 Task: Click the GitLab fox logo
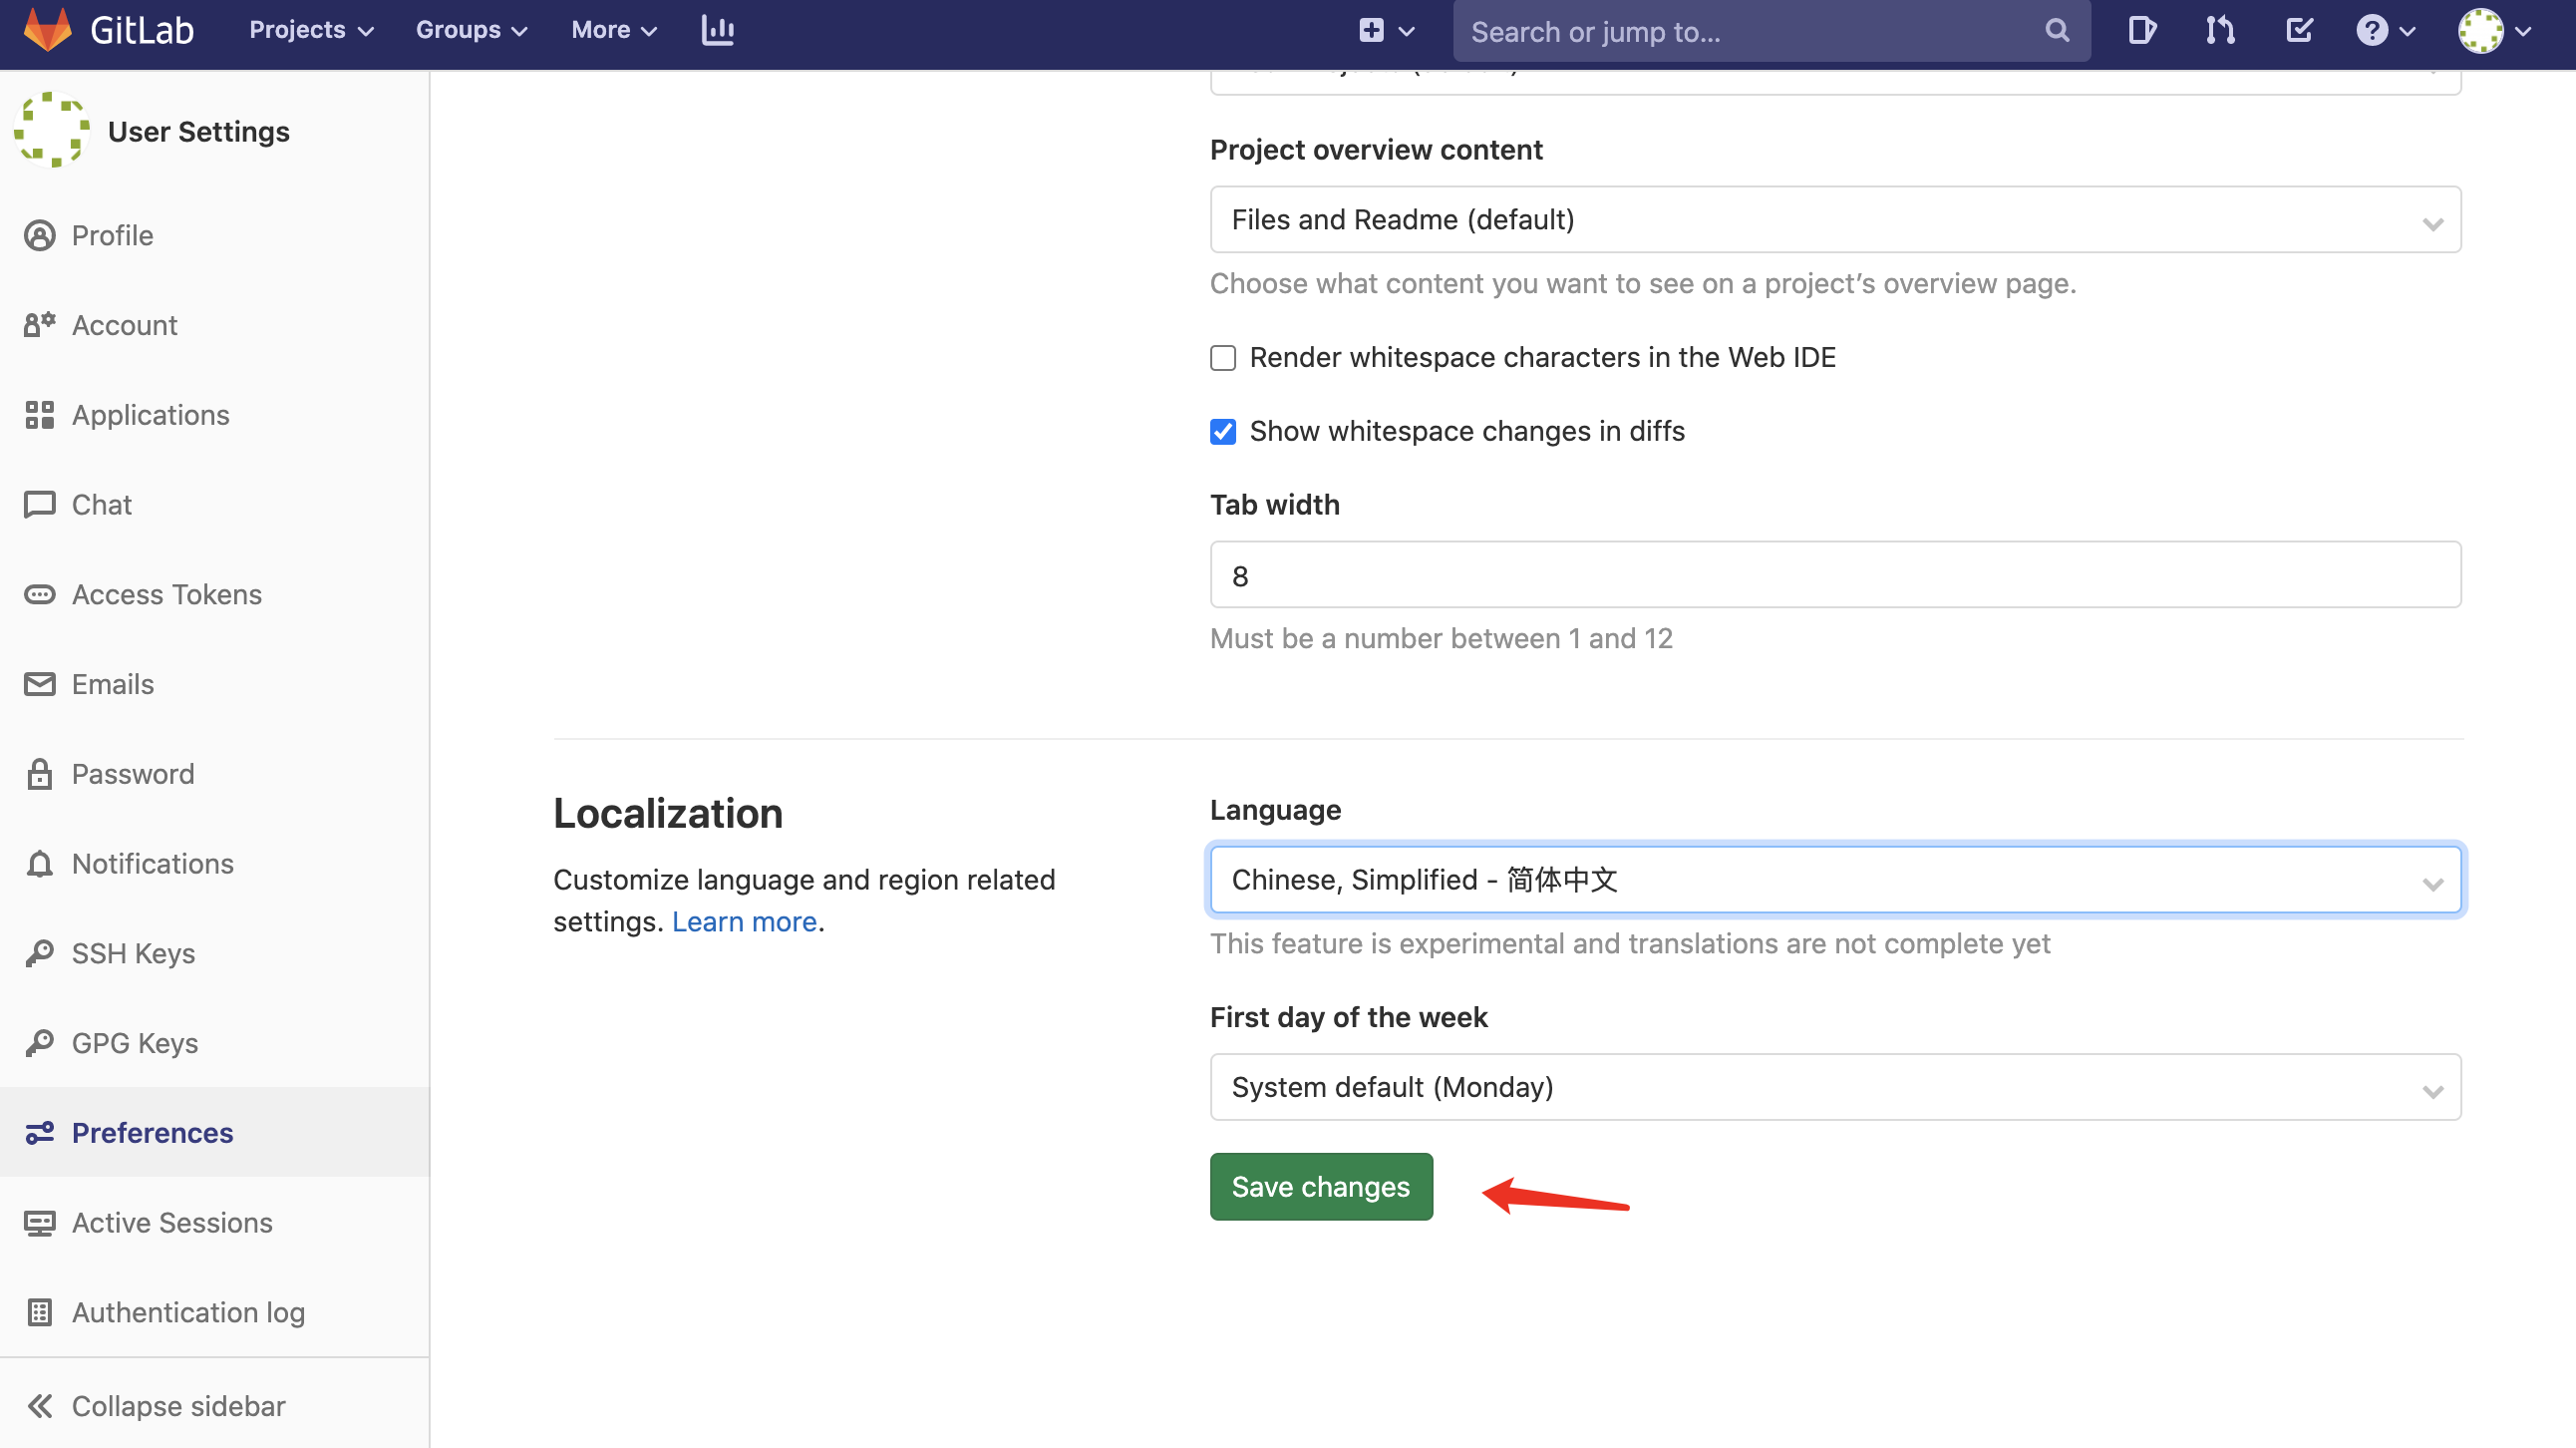48,30
